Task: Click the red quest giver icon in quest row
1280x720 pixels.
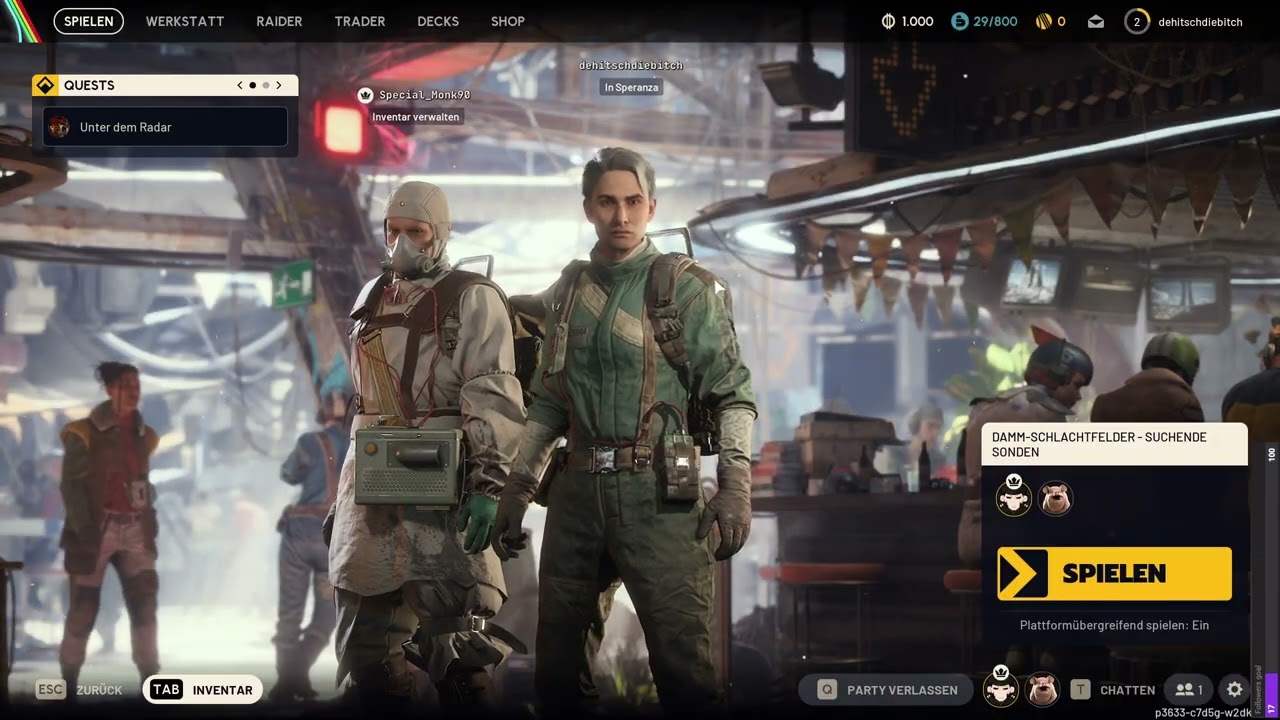Action: (60, 127)
